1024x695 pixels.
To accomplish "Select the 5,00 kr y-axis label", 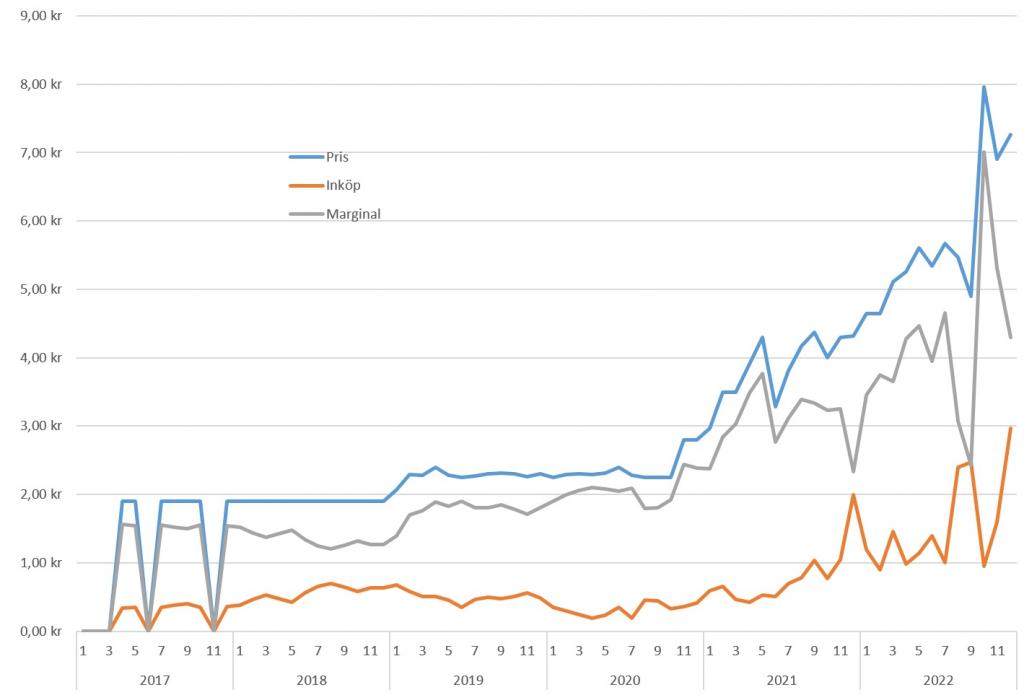I will click(41, 290).
